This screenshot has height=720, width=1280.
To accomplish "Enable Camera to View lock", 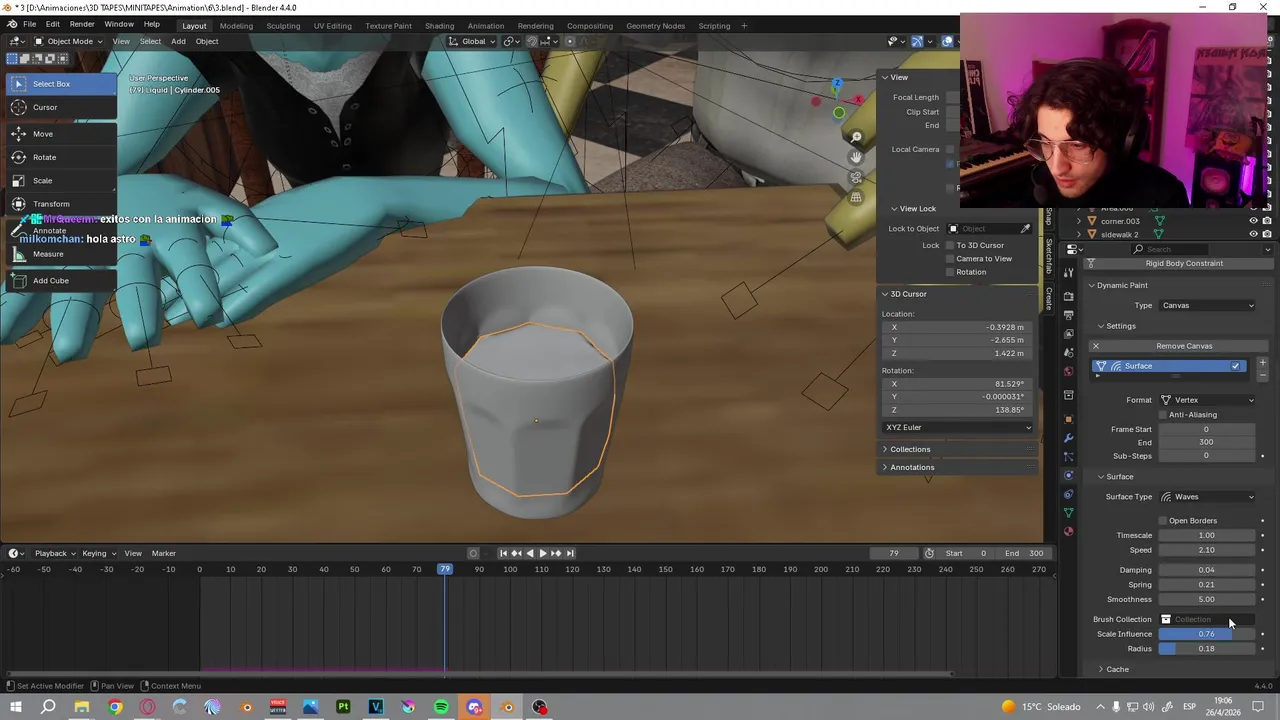I will [x=950, y=259].
